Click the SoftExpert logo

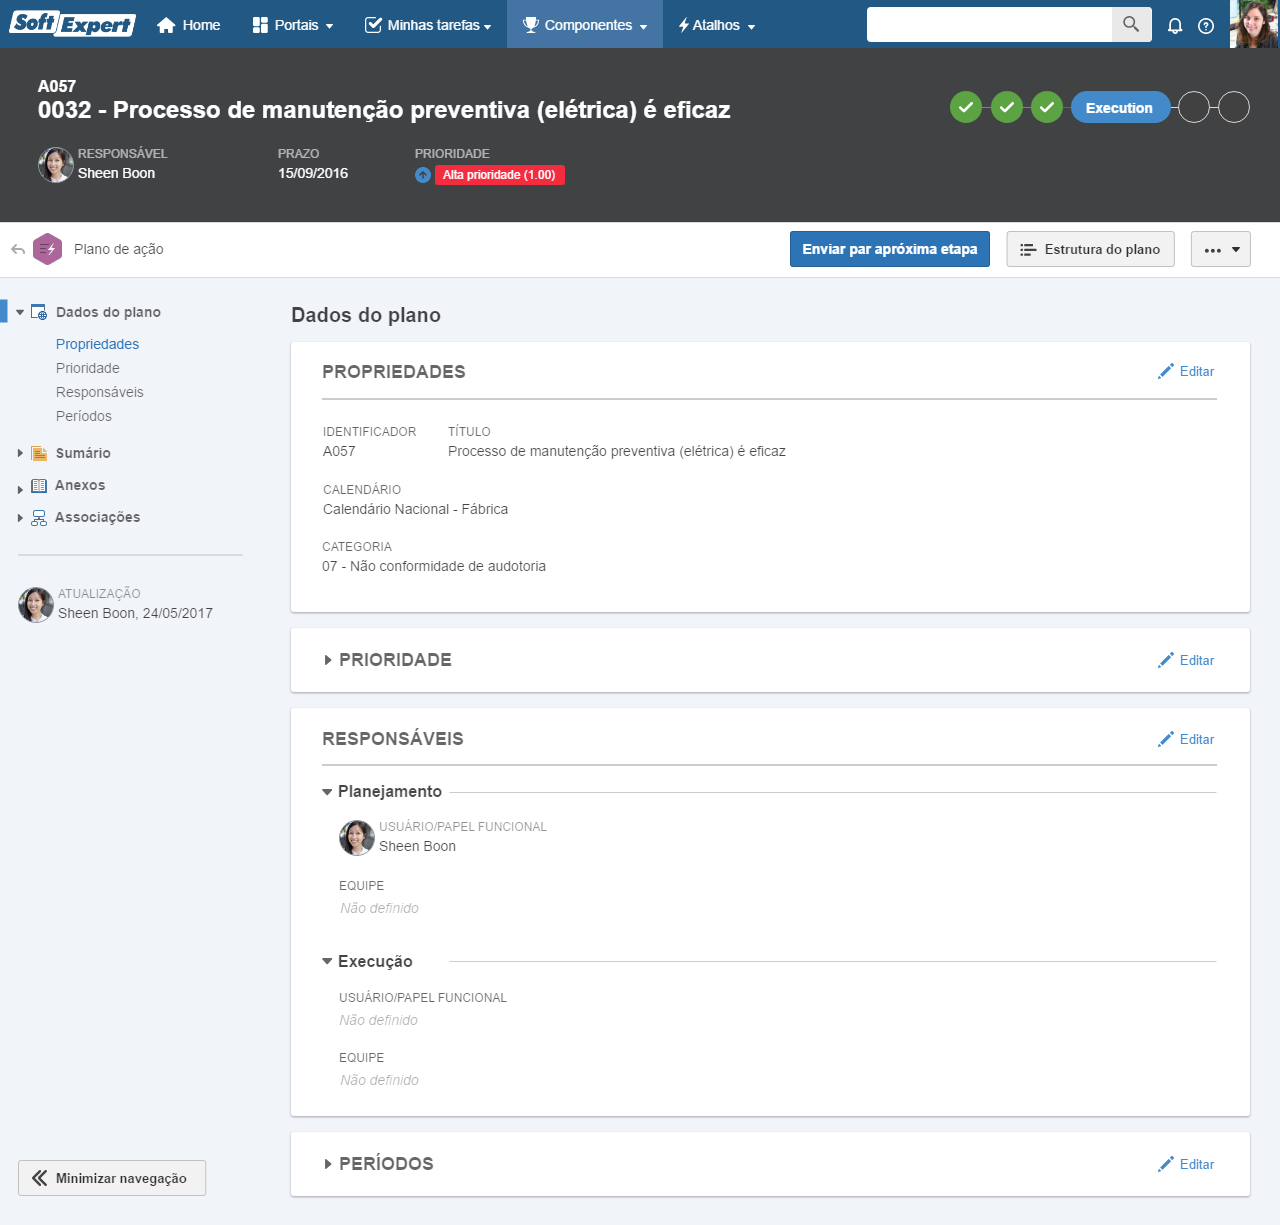coord(72,24)
